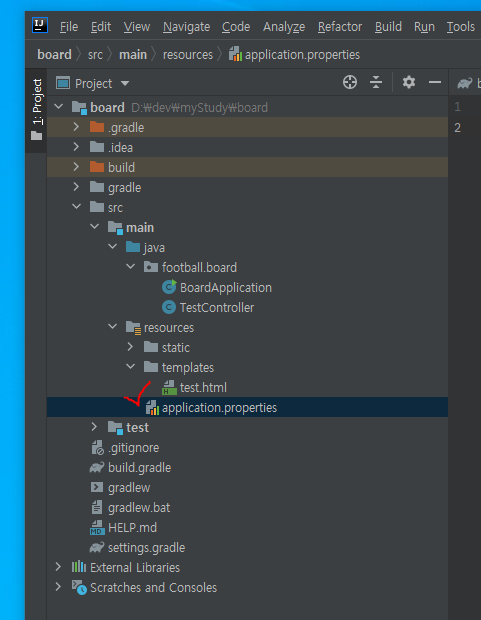Collapse the resources folder
Screen dimensions: 481x620
click(x=112, y=327)
